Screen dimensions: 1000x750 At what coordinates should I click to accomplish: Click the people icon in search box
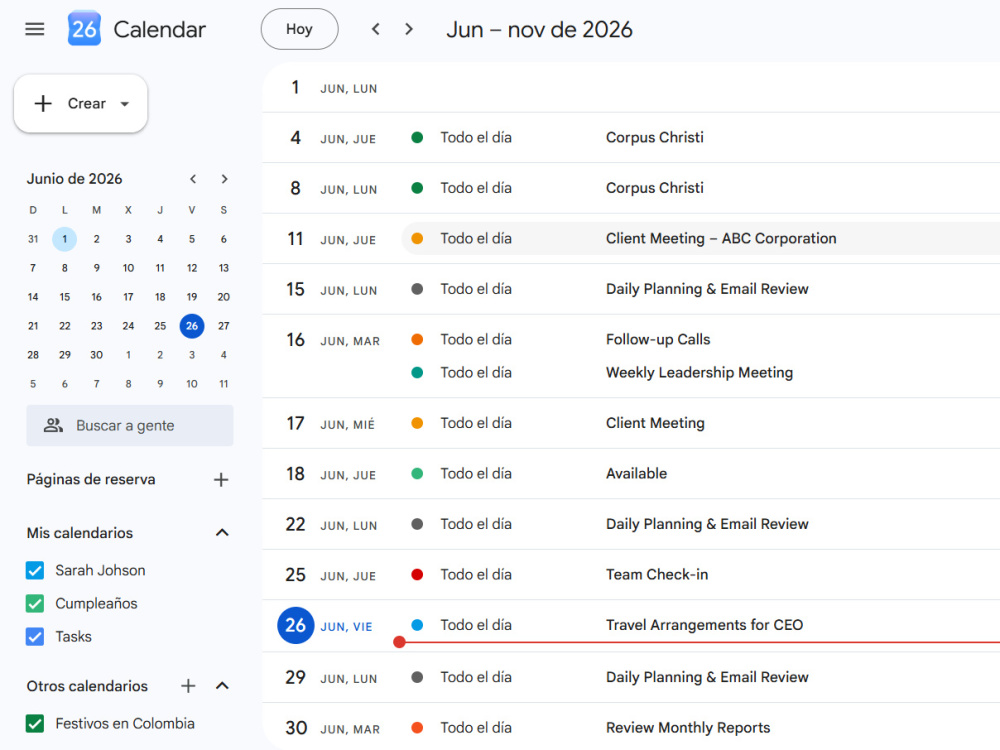[x=54, y=425]
